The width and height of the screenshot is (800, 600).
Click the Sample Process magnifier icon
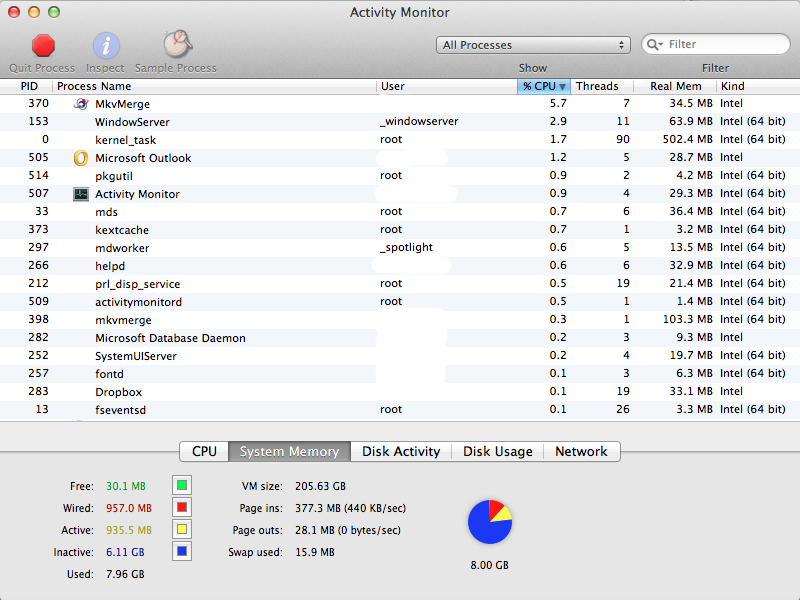pyautogui.click(x=177, y=44)
